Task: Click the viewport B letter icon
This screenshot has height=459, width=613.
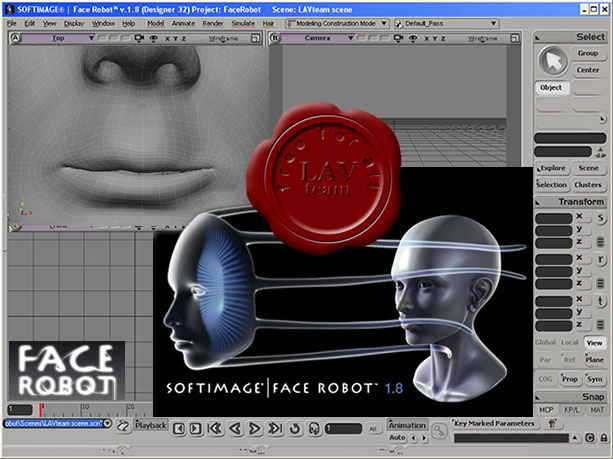Action: pyautogui.click(x=274, y=38)
